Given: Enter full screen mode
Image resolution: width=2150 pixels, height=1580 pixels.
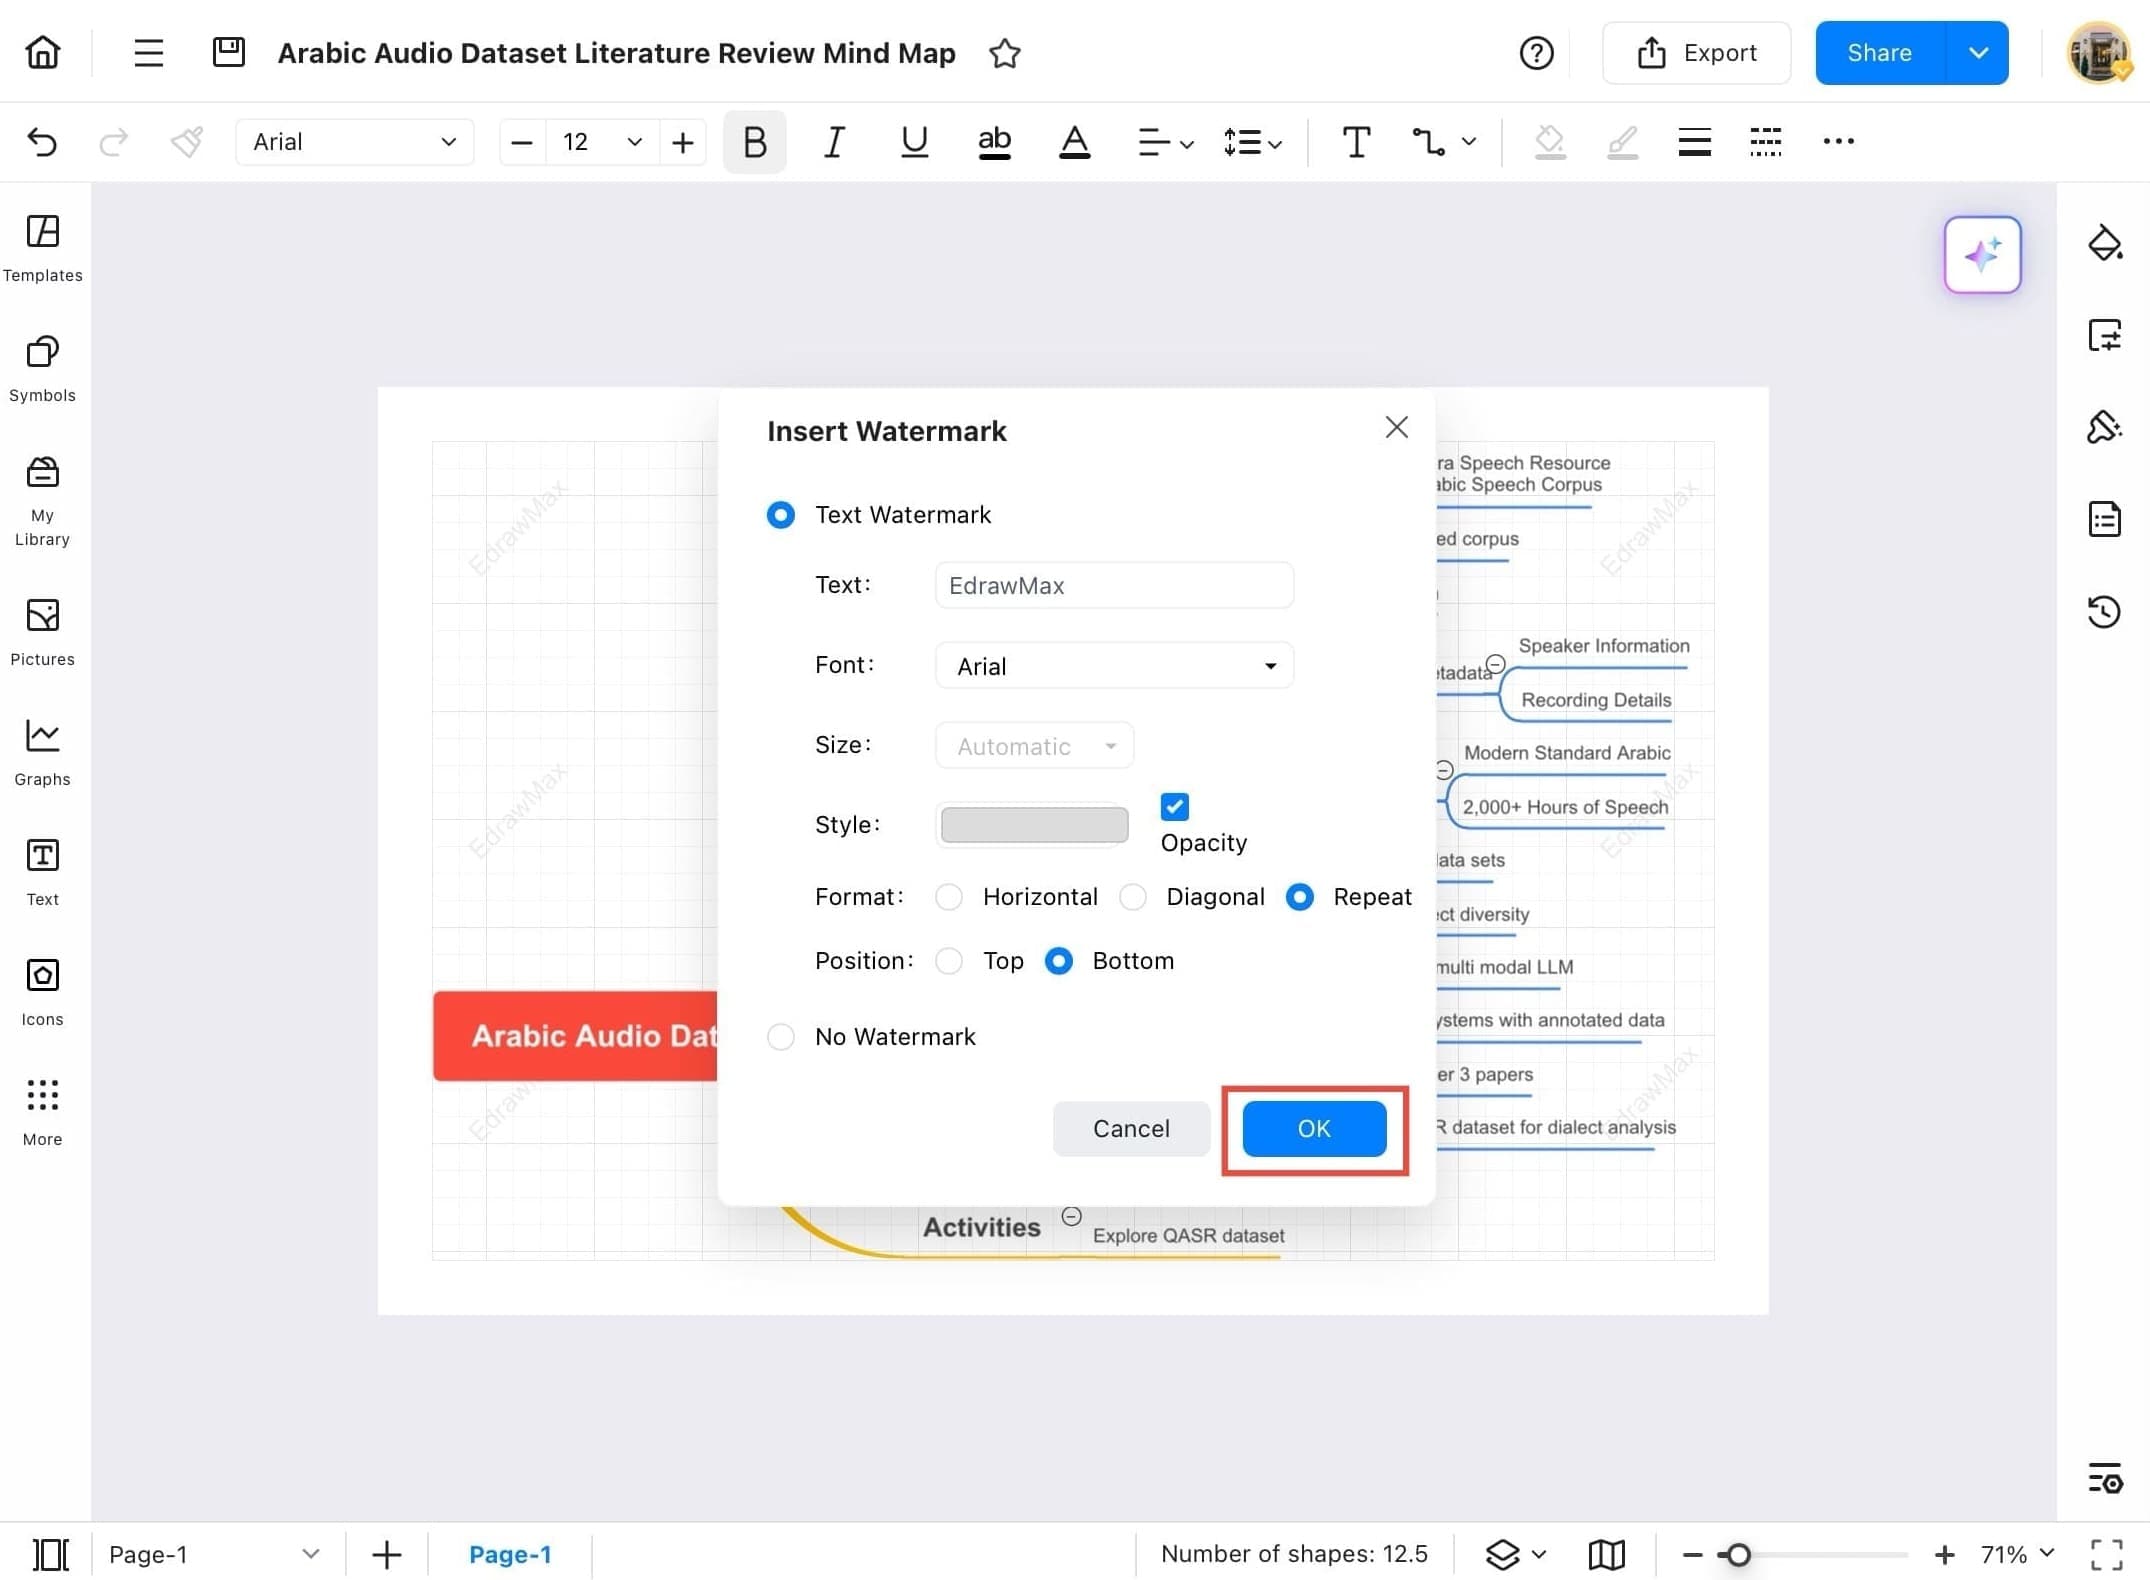Looking at the screenshot, I should pyautogui.click(x=2105, y=1553).
